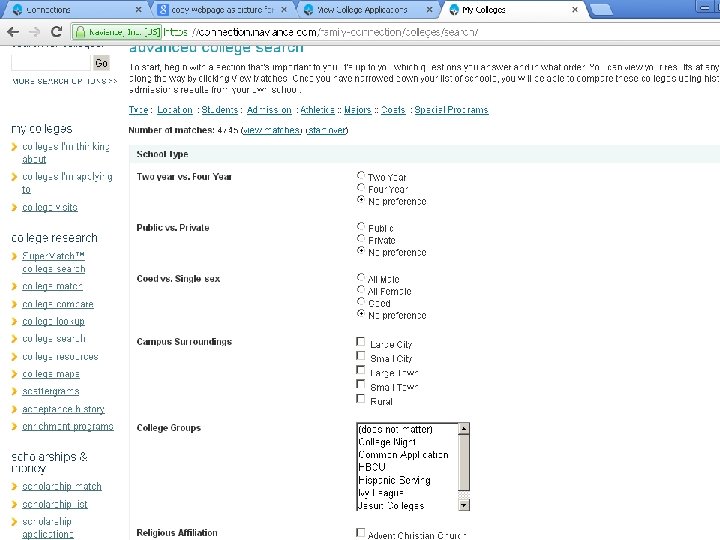Click the browser forward arrow
Screen dimensions: 720x540
tap(34, 32)
